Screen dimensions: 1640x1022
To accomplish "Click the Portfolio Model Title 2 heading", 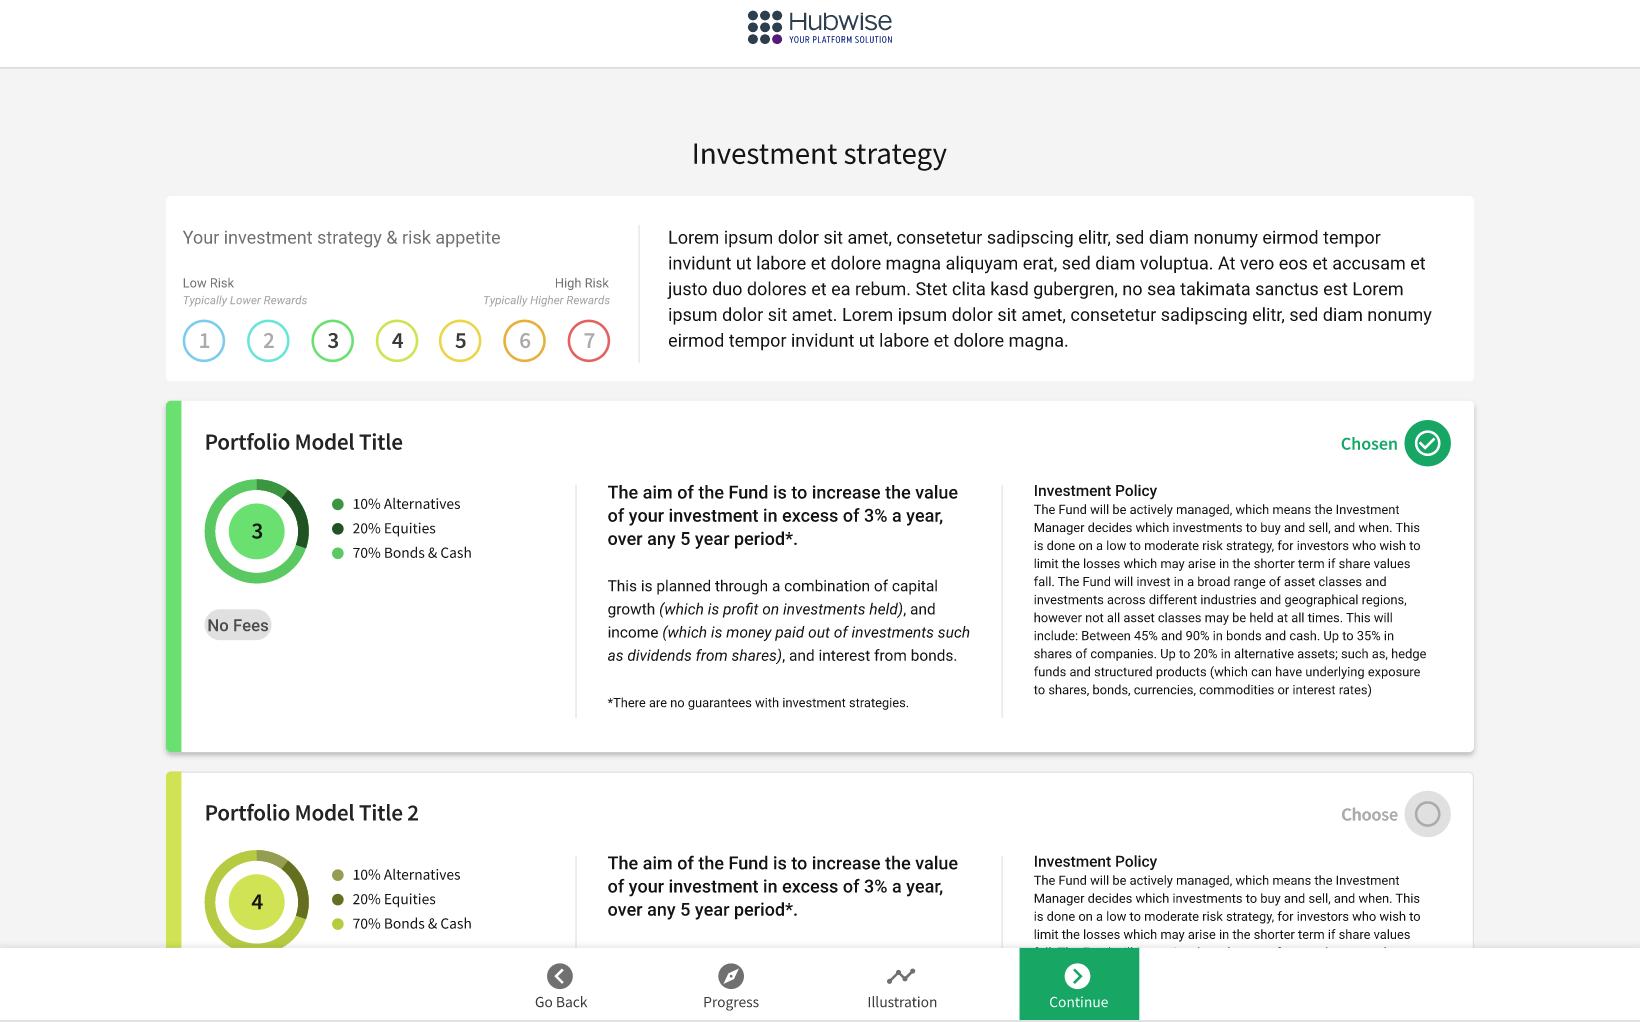I will [x=312, y=813].
